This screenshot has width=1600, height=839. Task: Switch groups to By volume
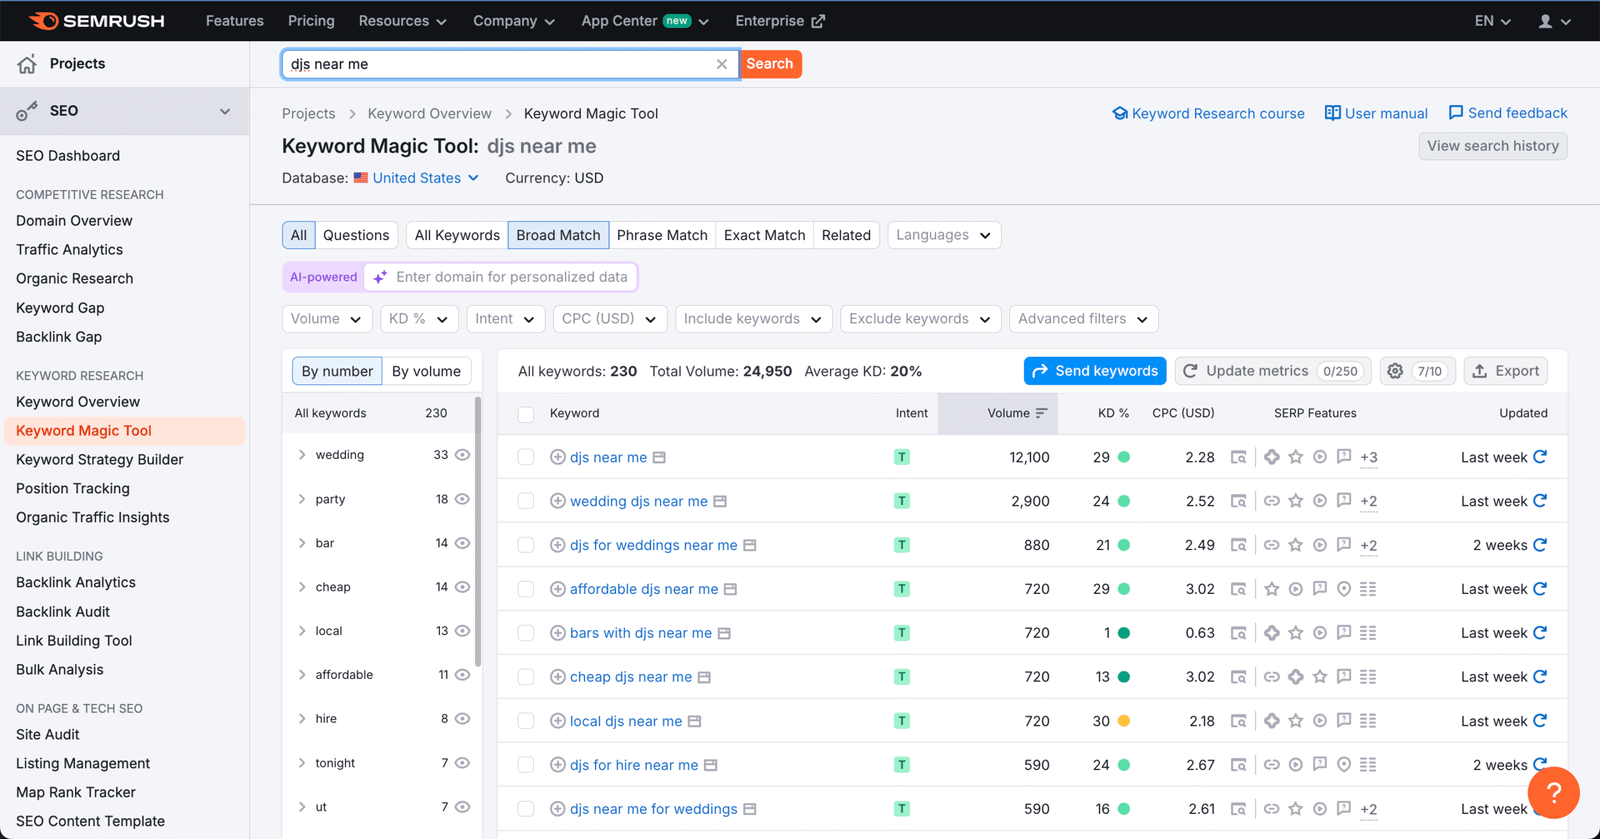426,371
